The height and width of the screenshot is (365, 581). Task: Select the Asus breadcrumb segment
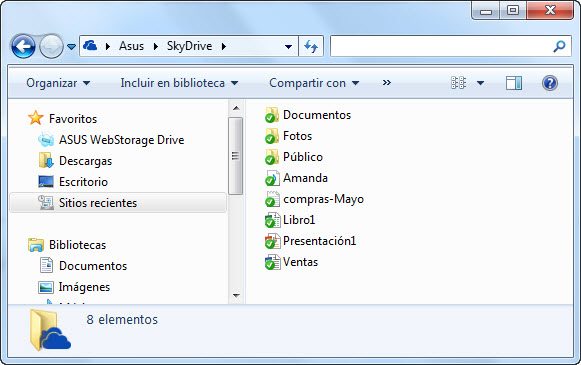click(x=131, y=46)
